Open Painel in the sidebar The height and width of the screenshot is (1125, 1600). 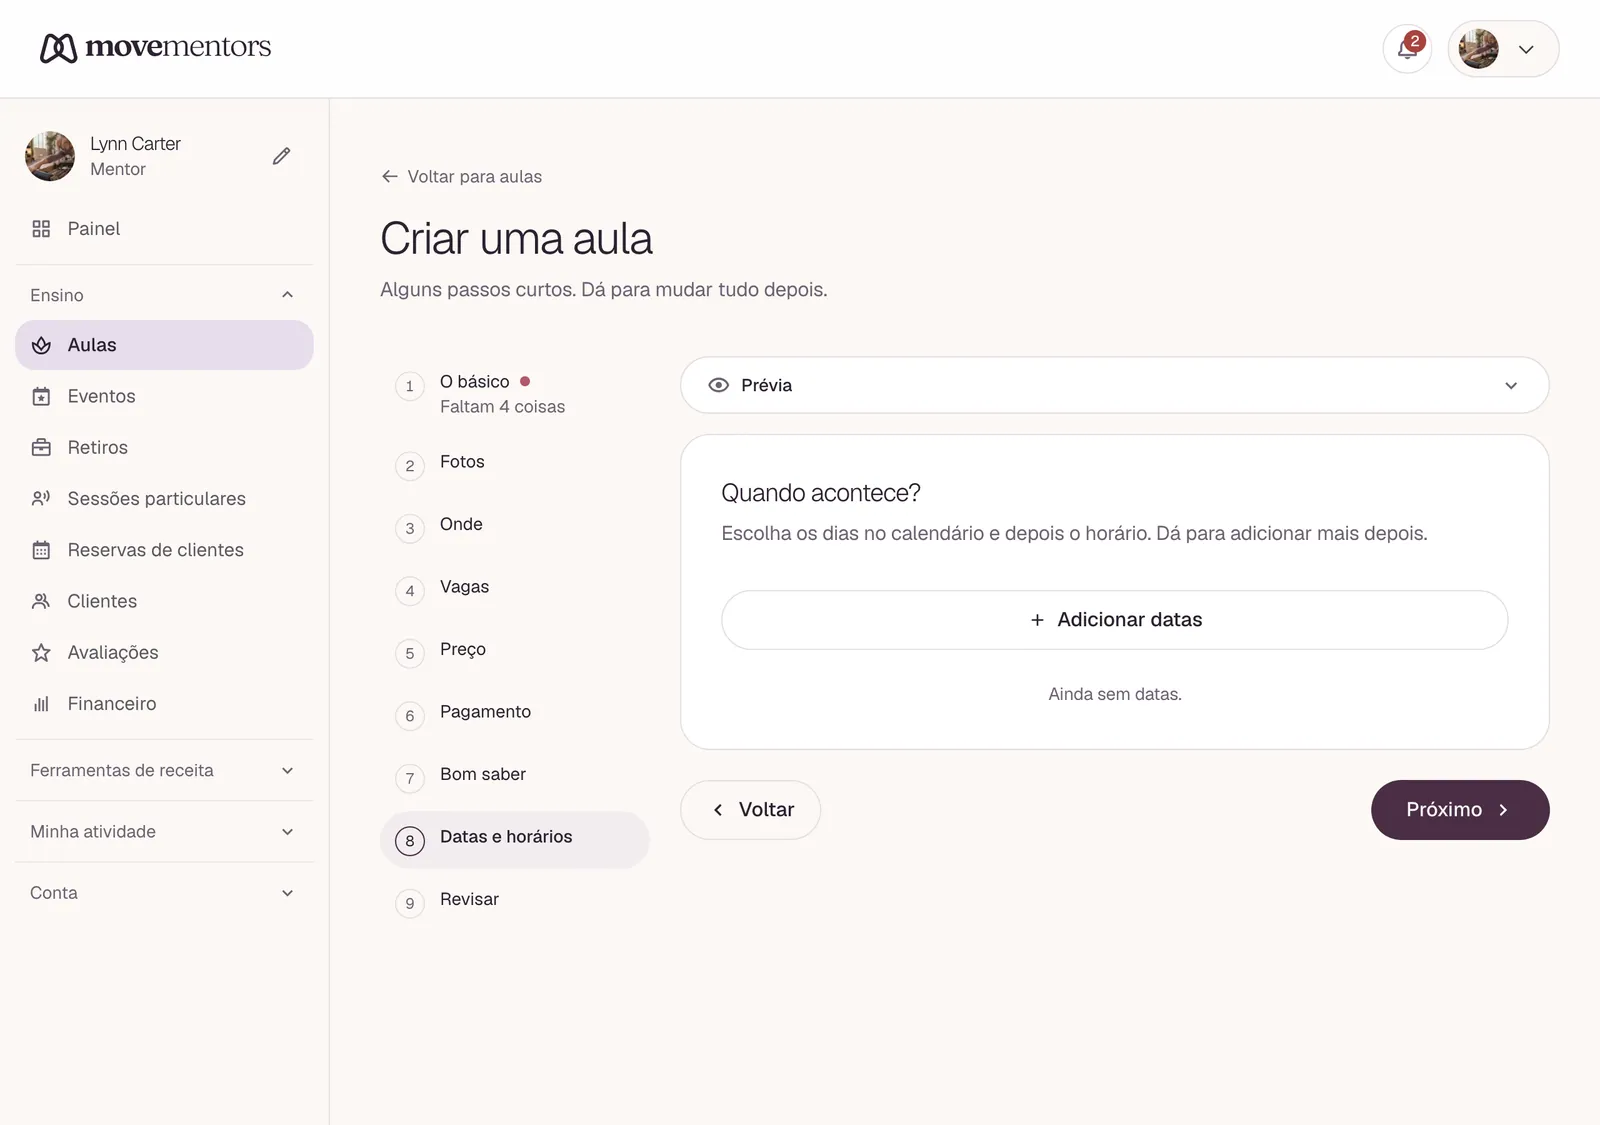coord(164,229)
